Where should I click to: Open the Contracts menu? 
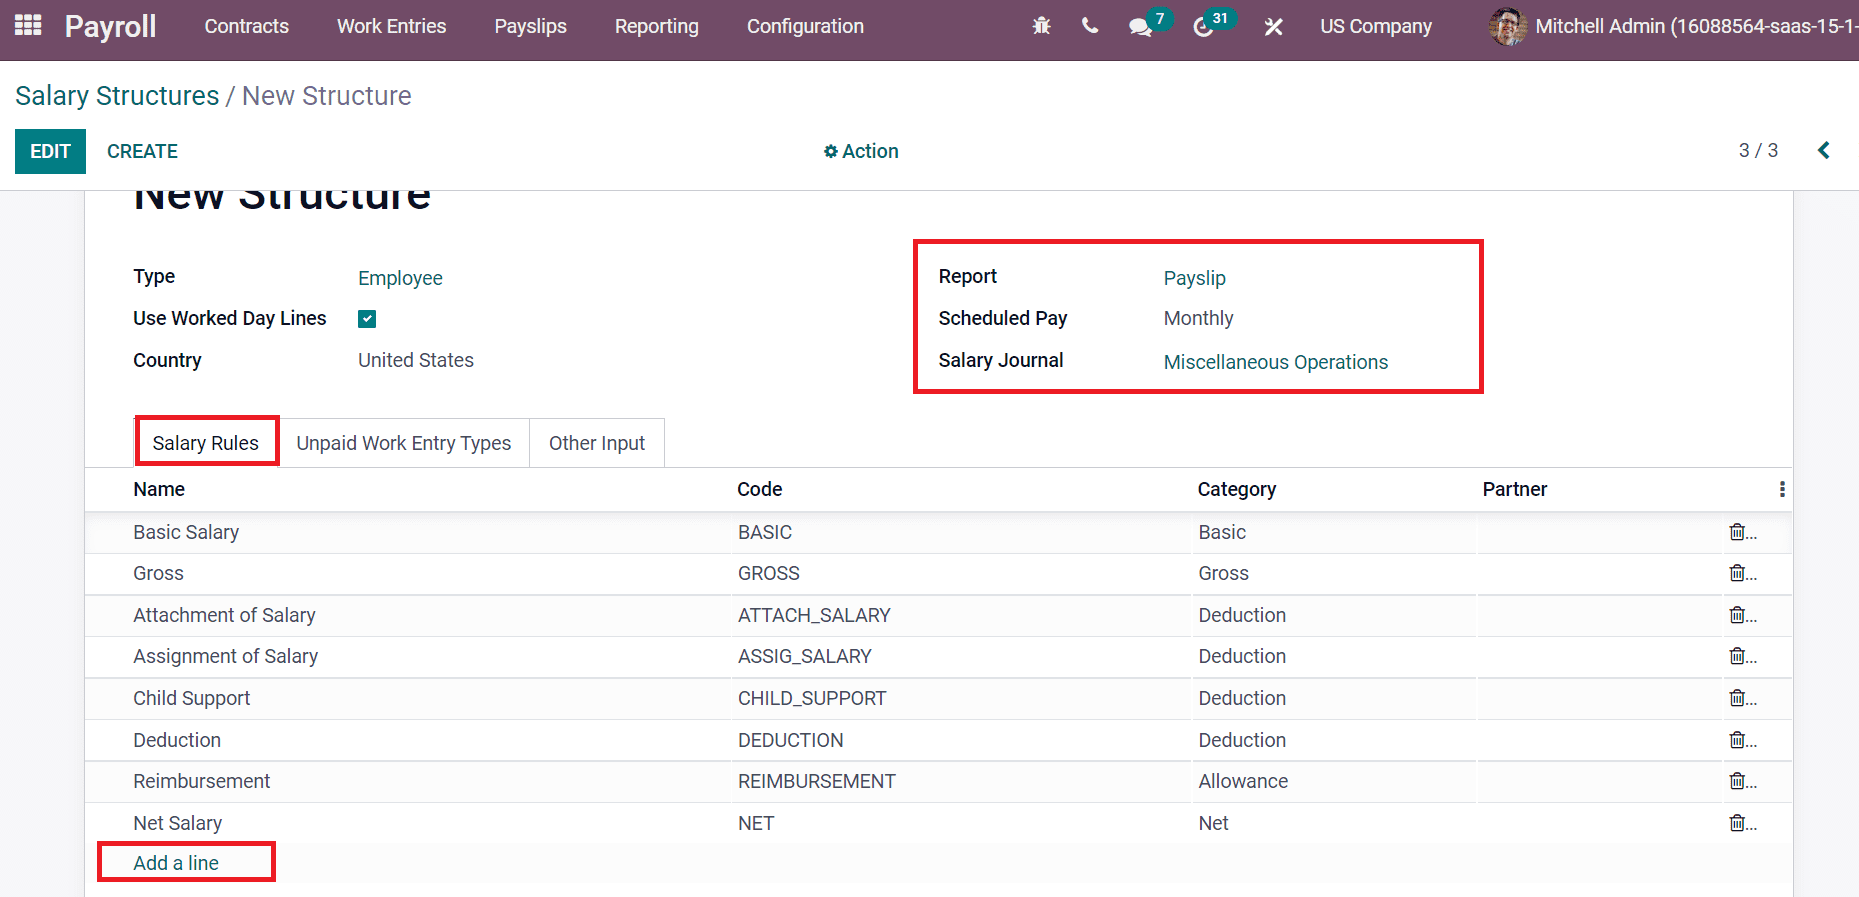[246, 27]
